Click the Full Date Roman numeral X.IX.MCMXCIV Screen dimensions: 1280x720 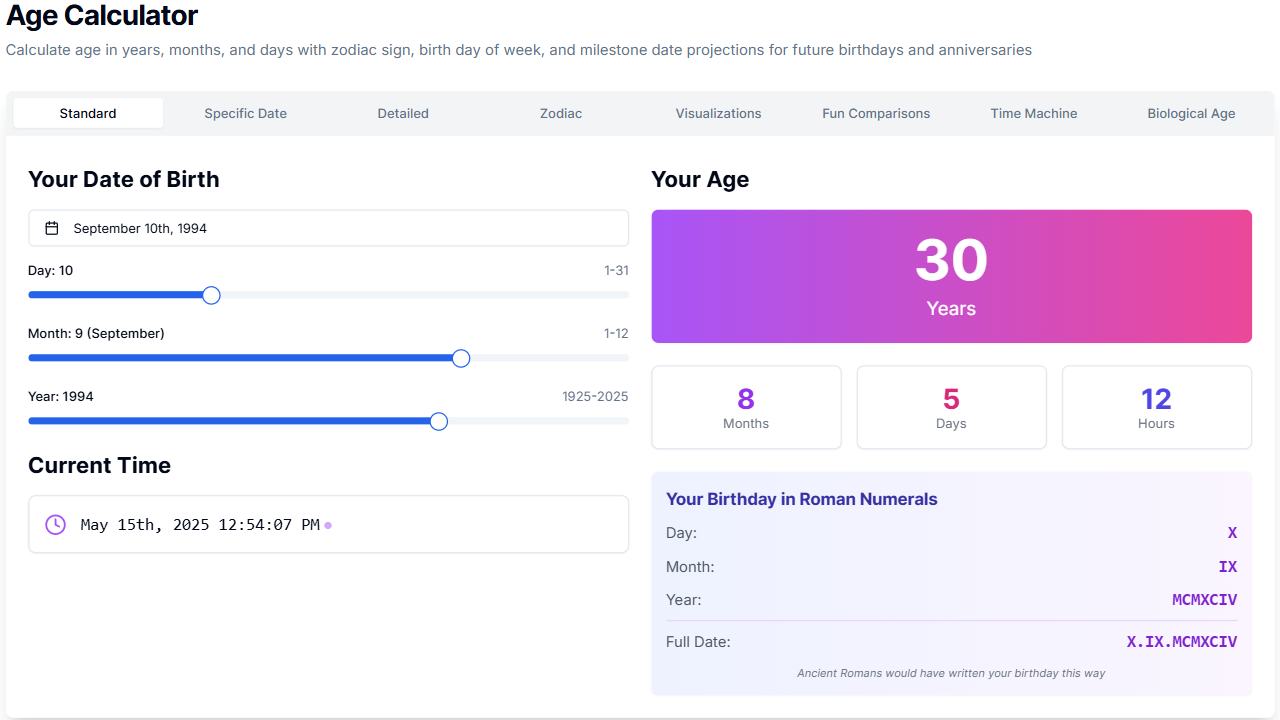pos(1182,641)
